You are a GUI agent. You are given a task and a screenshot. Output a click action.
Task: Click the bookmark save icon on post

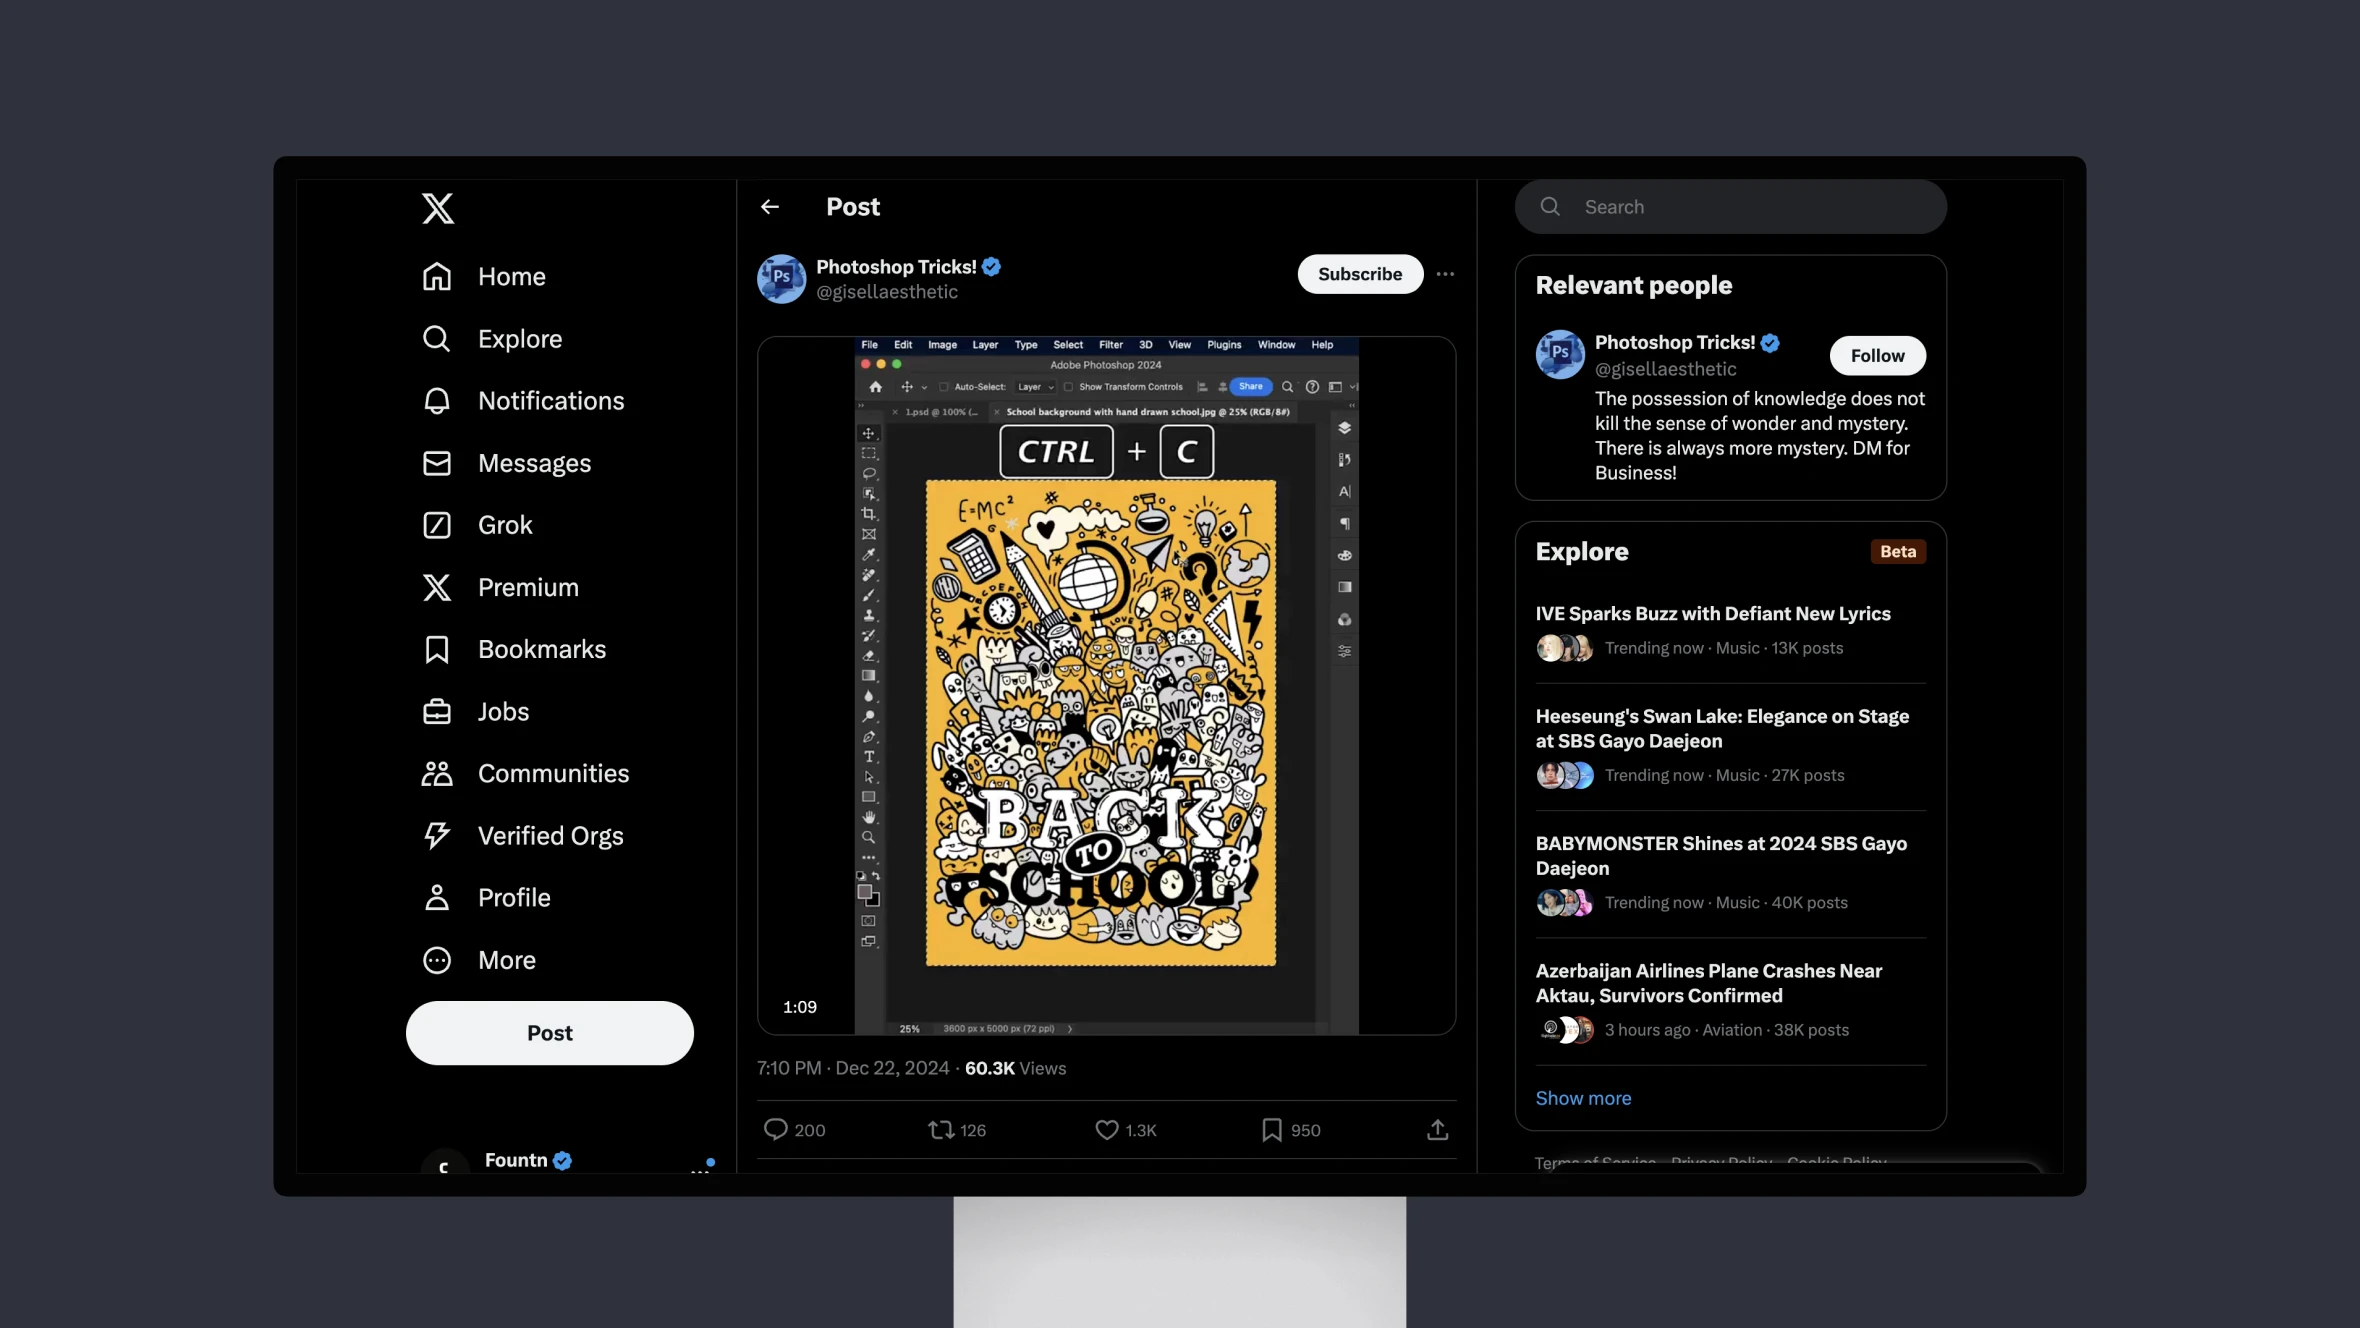pos(1269,1130)
